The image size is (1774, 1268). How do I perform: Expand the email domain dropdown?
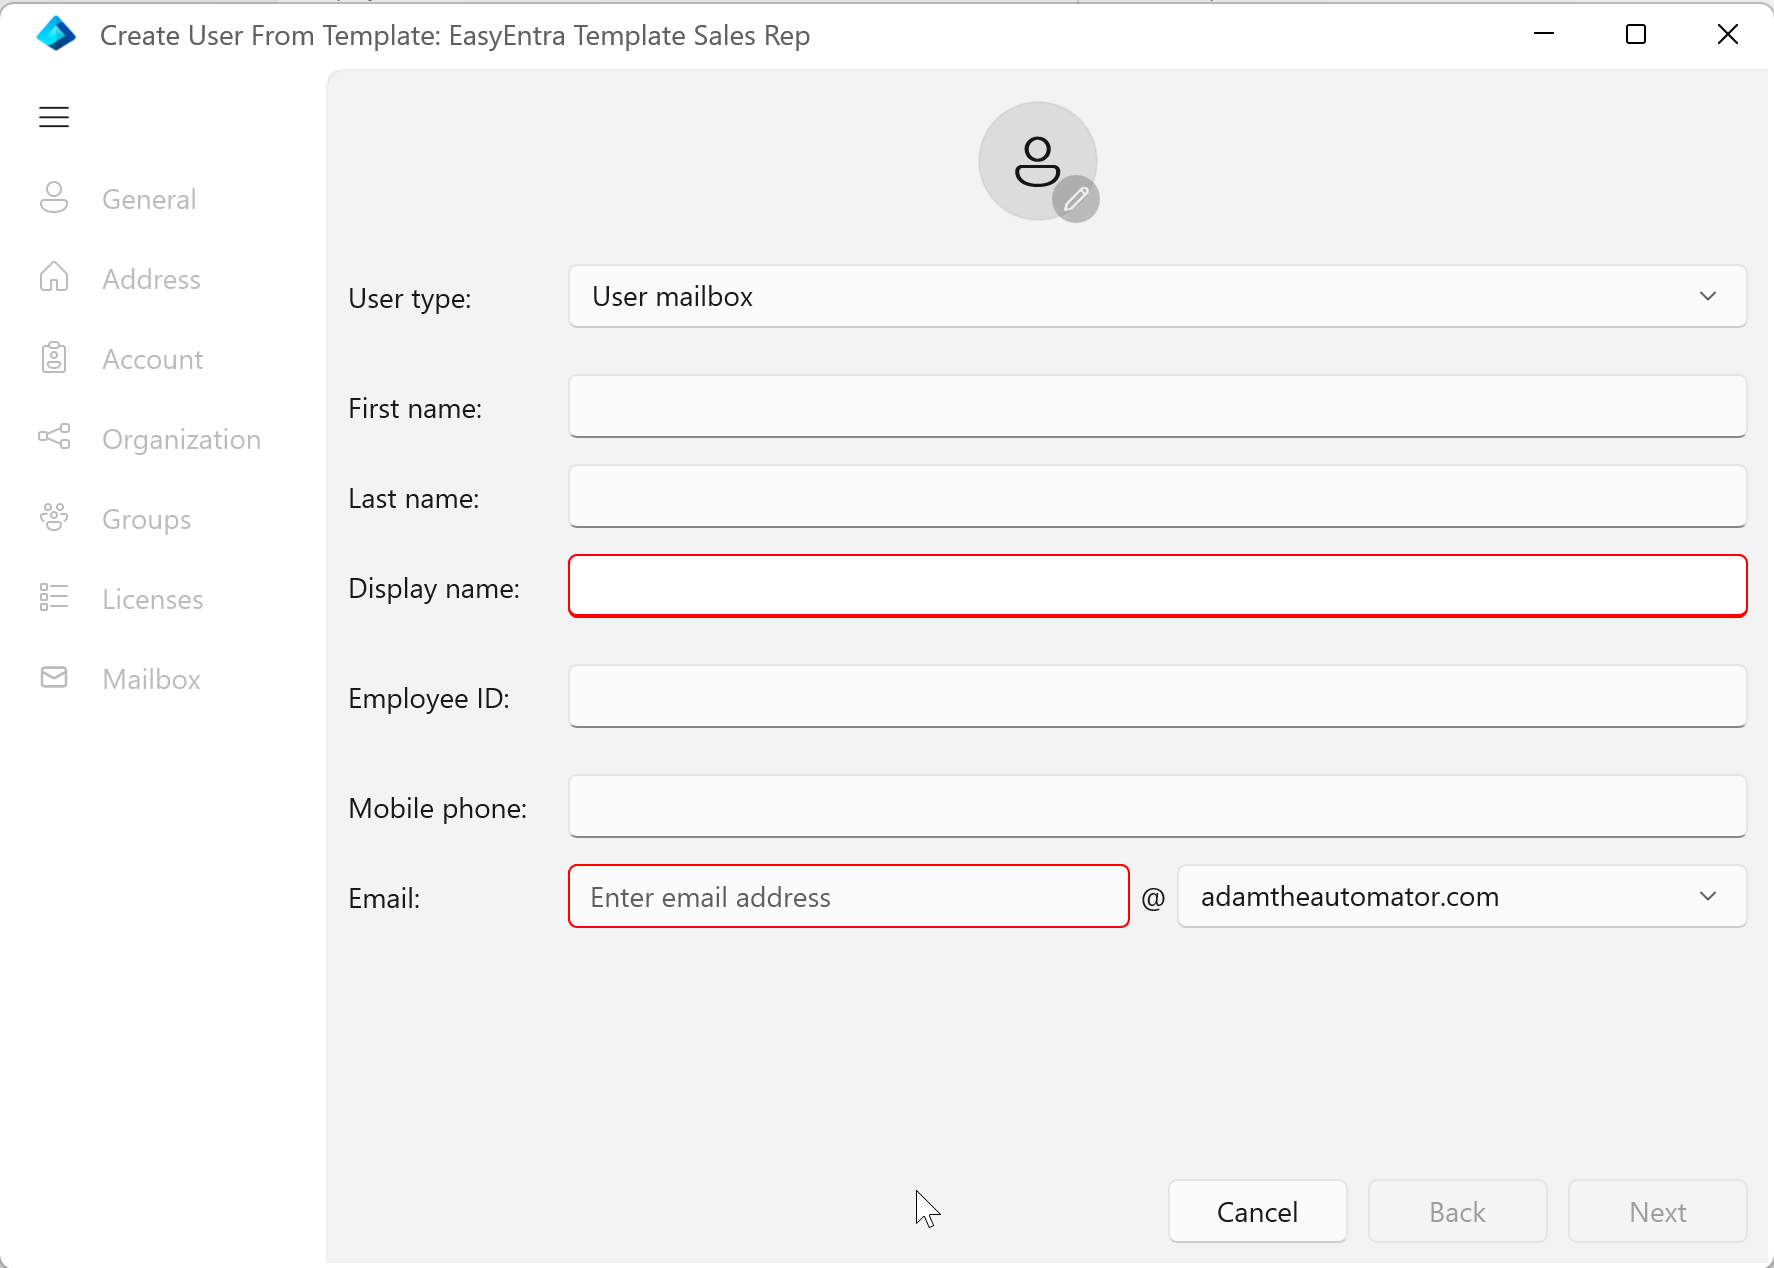[x=1709, y=896]
